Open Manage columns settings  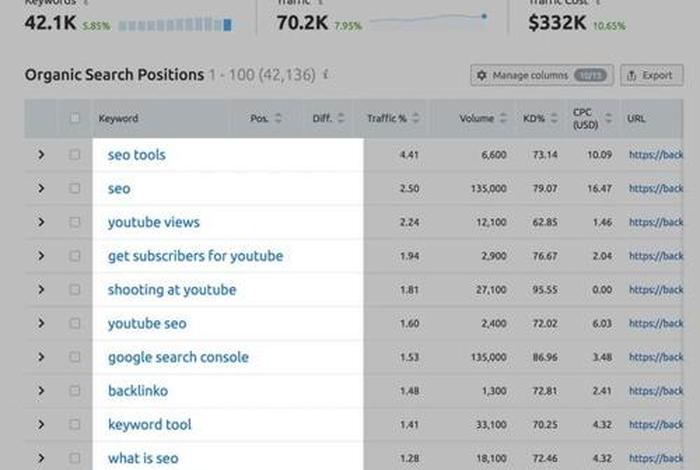(542, 75)
